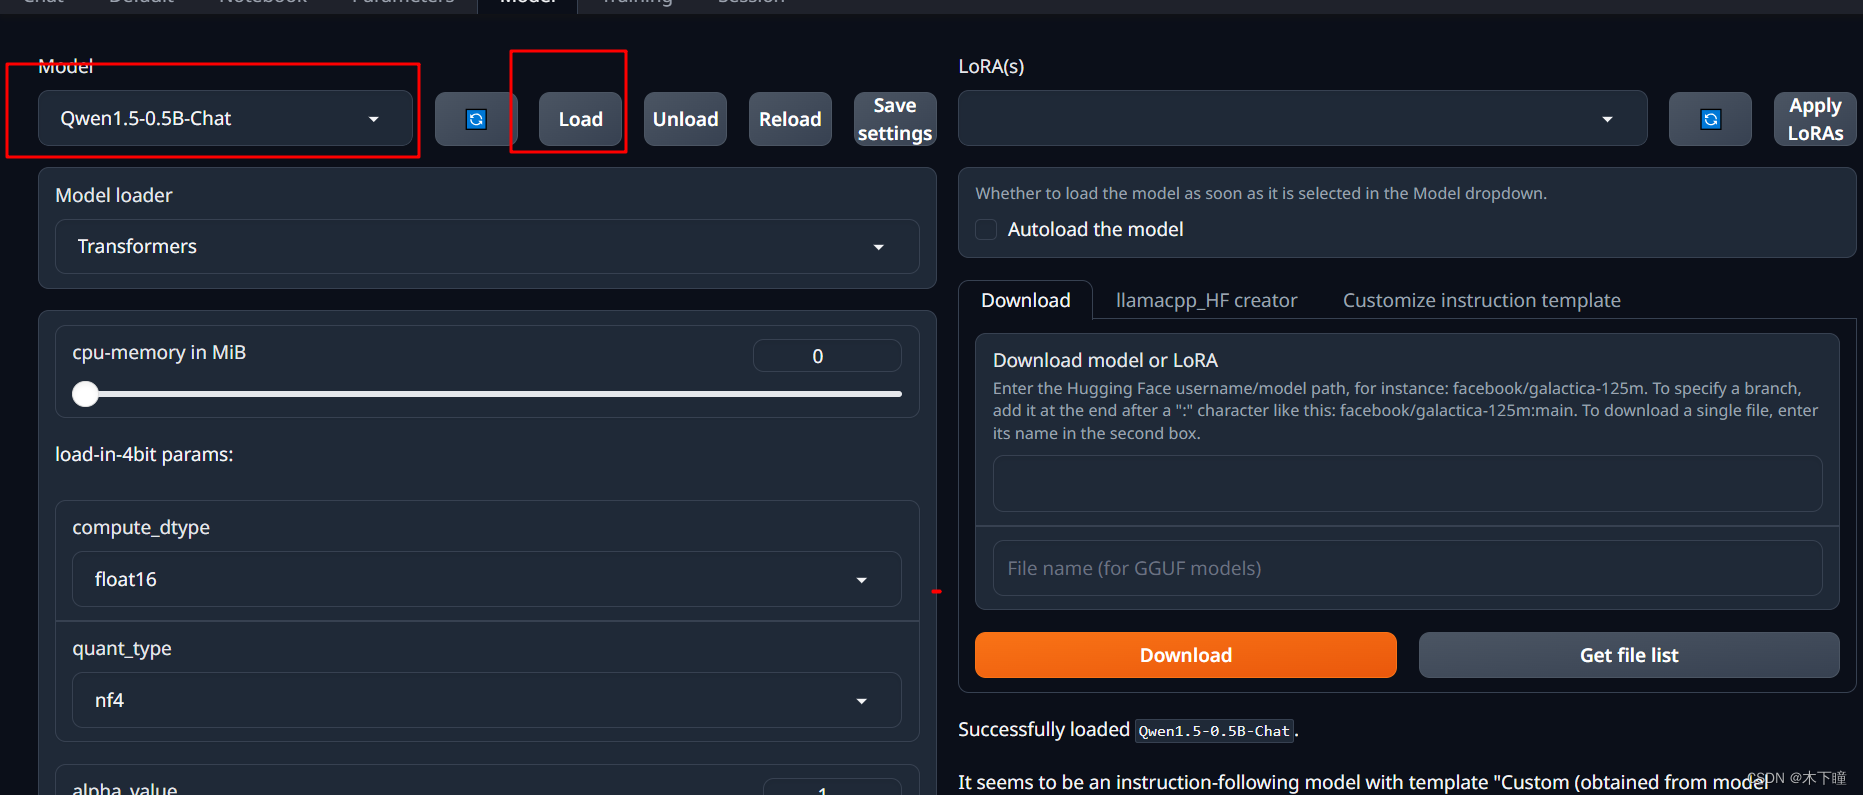Switch to the Download tab
Viewport: 1863px width, 795px height.
pyautogui.click(x=1025, y=300)
